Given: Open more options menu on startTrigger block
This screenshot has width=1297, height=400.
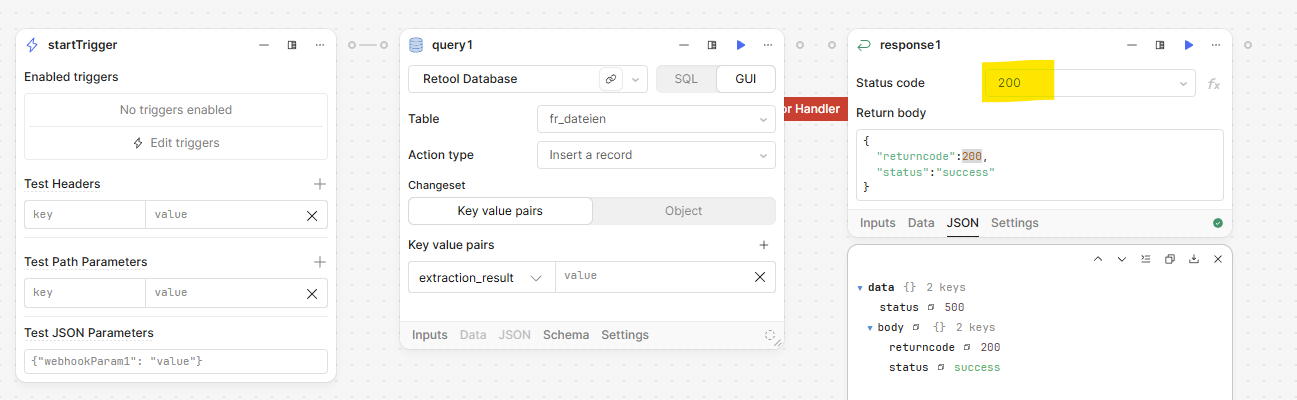Looking at the screenshot, I should click(320, 45).
